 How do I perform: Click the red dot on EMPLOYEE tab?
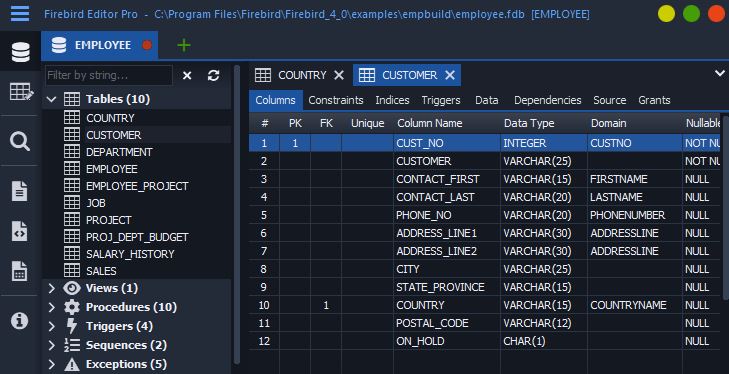coord(147,45)
